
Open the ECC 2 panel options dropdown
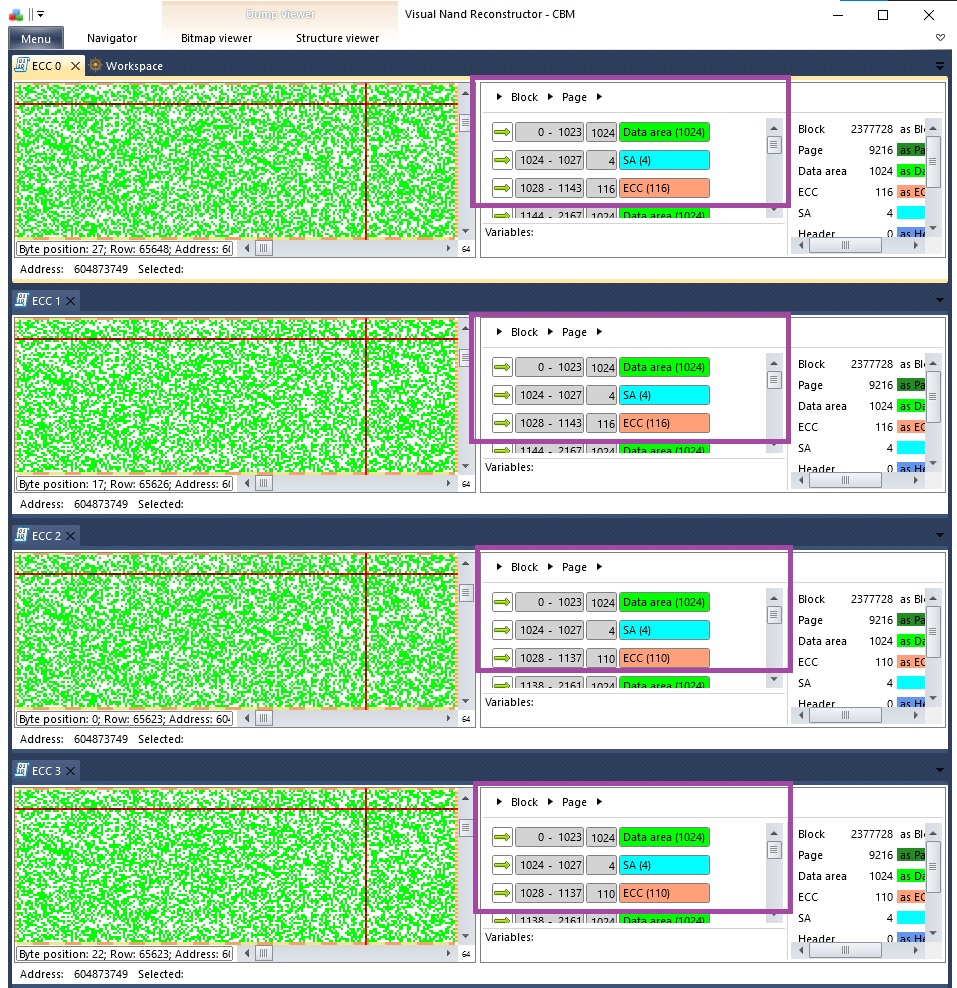tap(940, 536)
